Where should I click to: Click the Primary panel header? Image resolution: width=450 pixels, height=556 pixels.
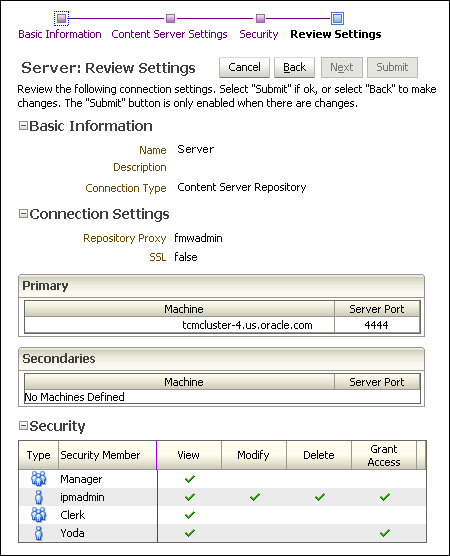coord(221,286)
